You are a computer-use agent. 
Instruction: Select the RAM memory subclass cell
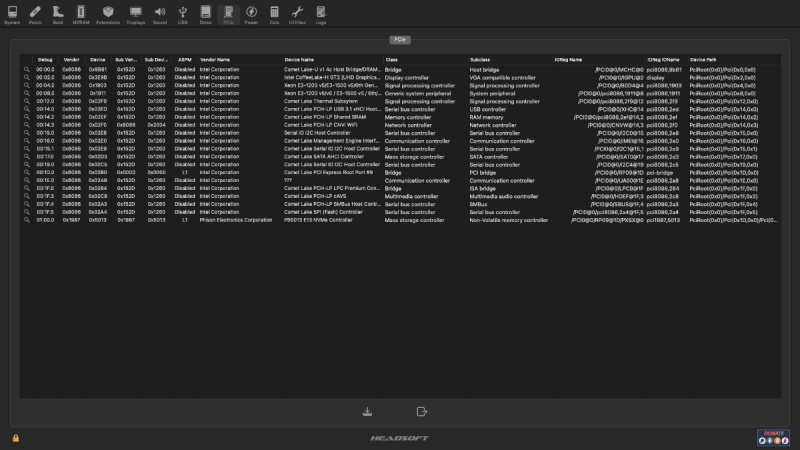tap(486, 117)
